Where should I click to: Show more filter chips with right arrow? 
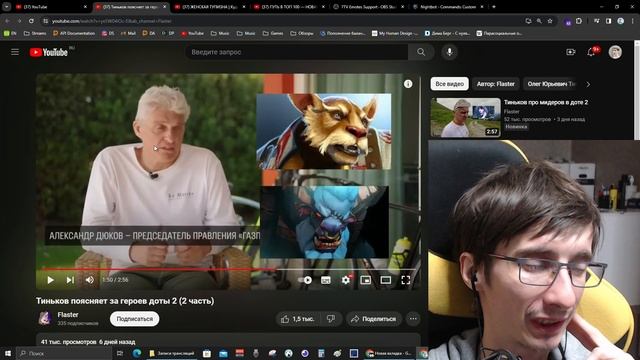click(x=588, y=84)
